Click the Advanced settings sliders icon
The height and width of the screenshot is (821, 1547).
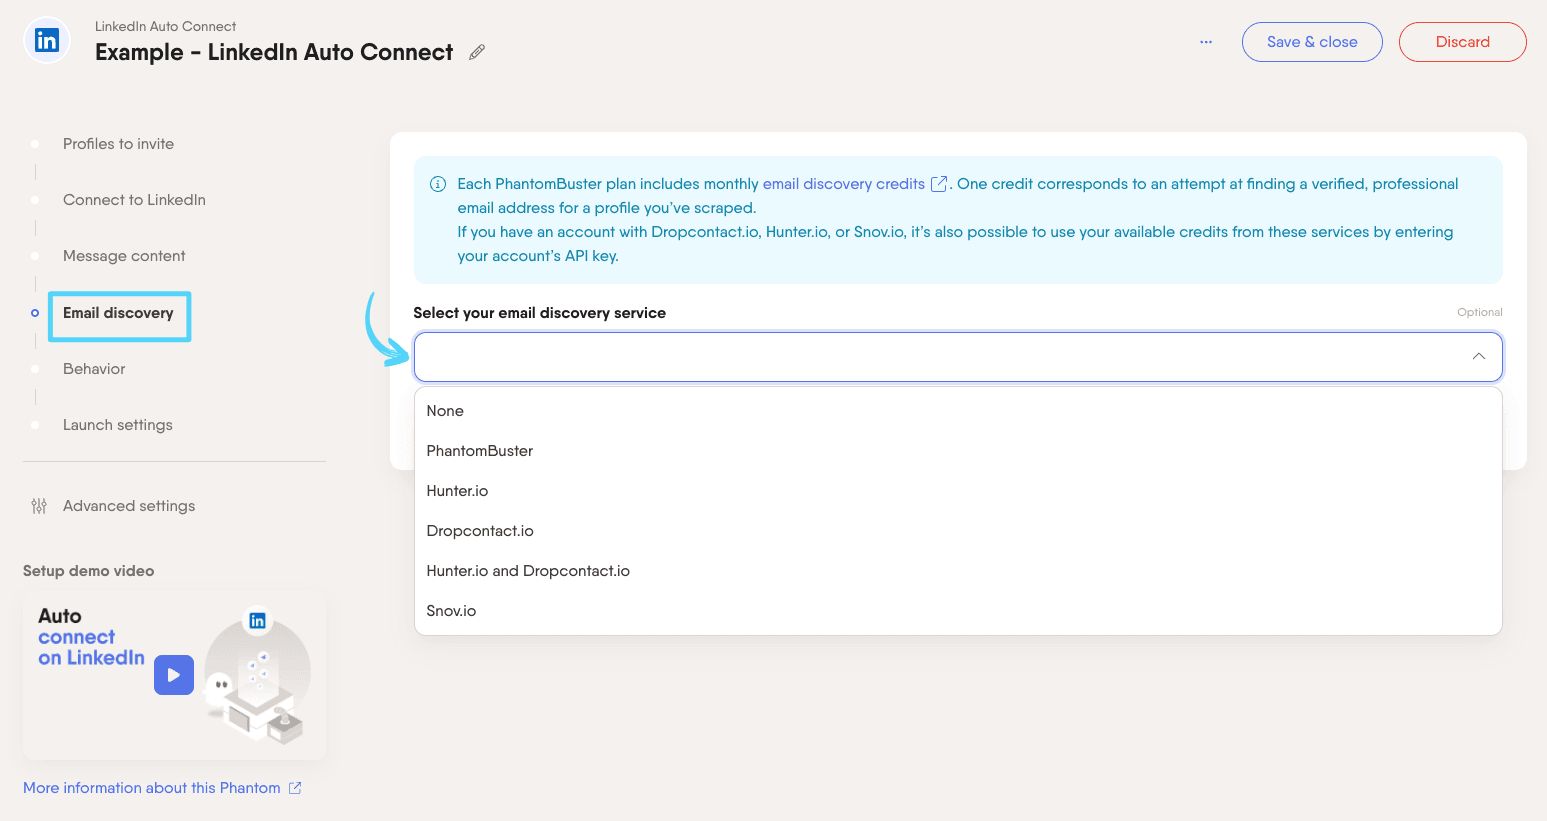point(39,506)
